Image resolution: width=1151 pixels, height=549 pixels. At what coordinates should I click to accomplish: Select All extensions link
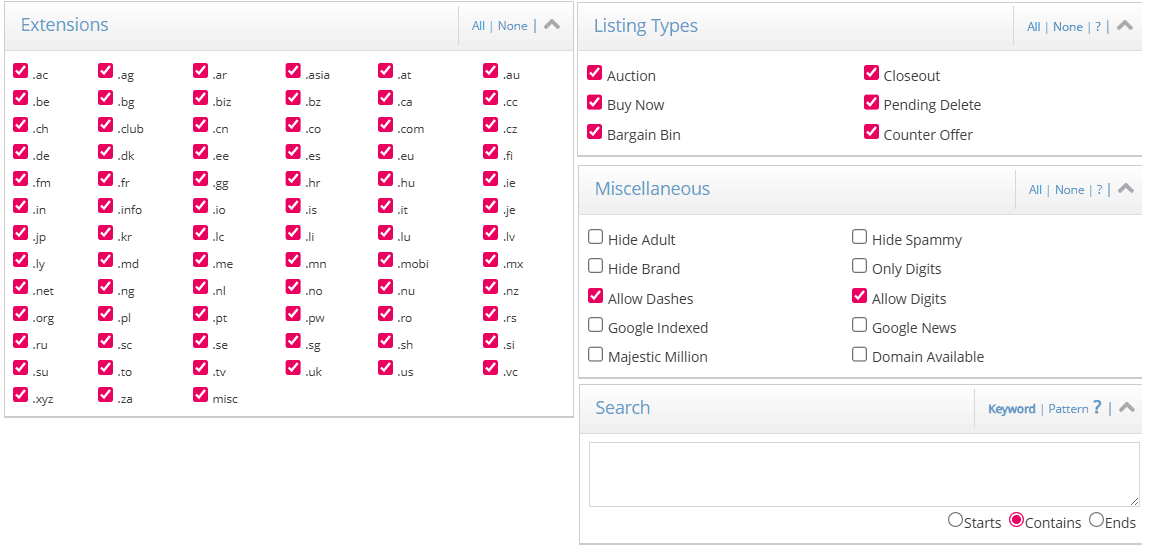(478, 26)
